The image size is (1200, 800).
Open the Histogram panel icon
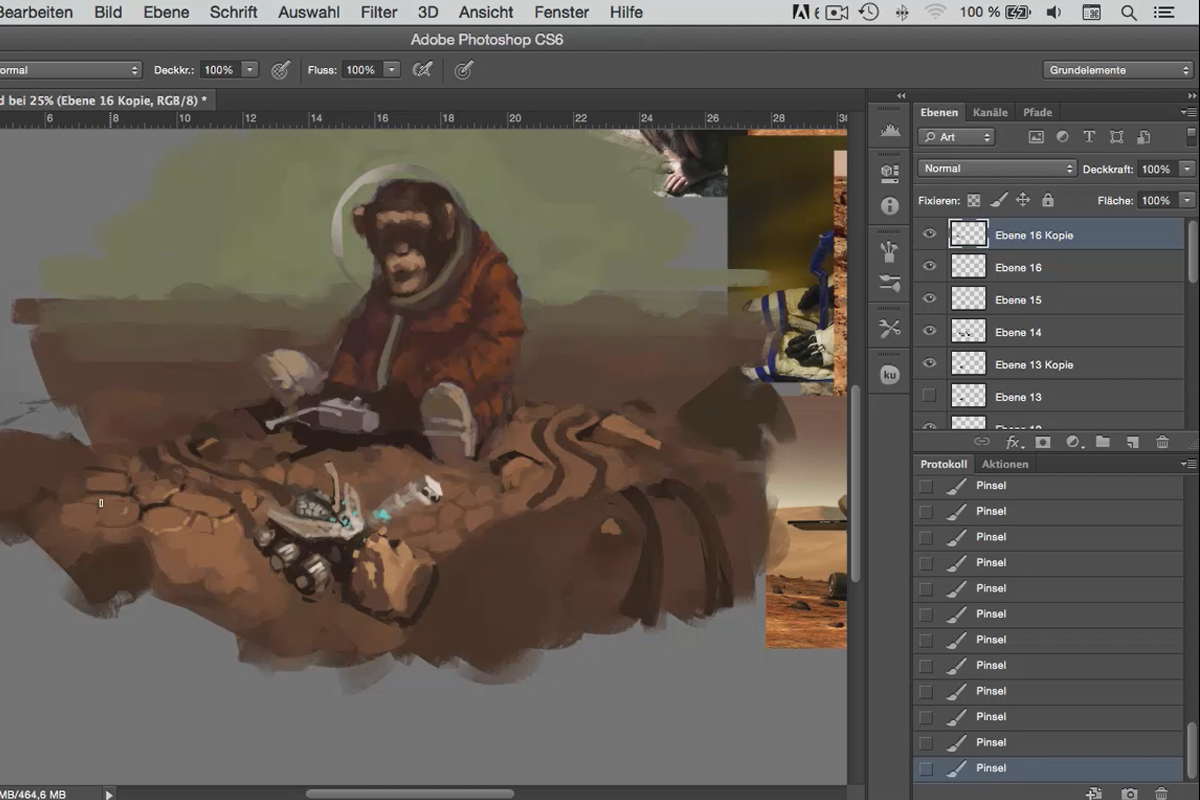click(889, 130)
